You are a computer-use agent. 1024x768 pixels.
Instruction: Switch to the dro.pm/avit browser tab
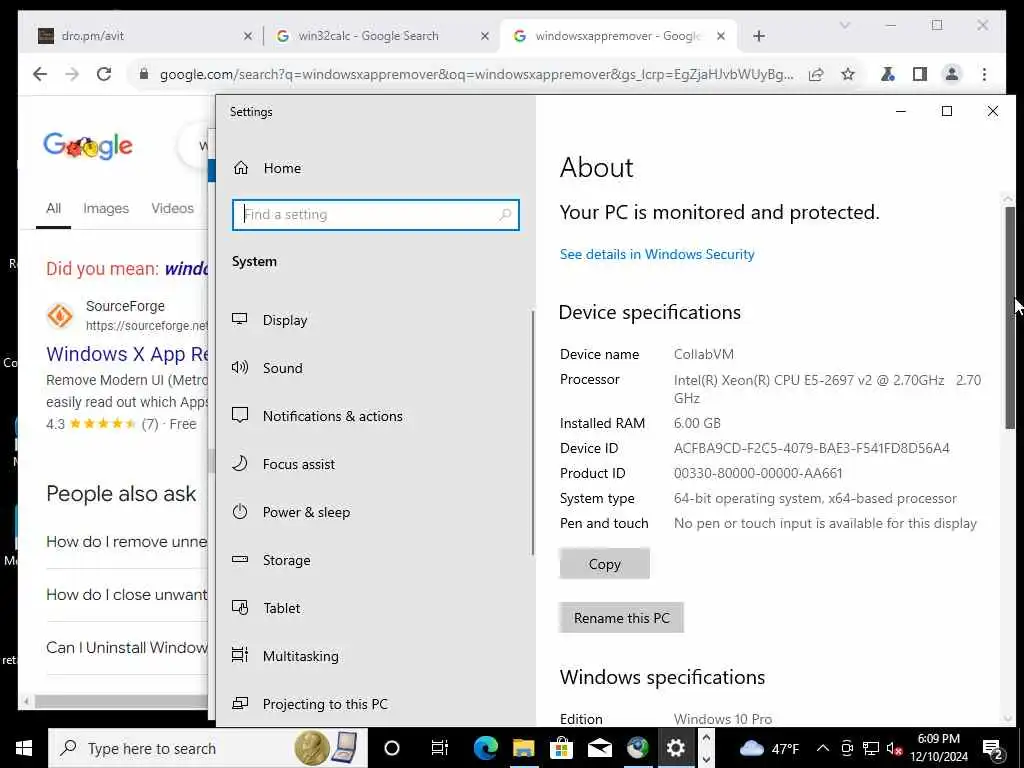[x=146, y=36]
